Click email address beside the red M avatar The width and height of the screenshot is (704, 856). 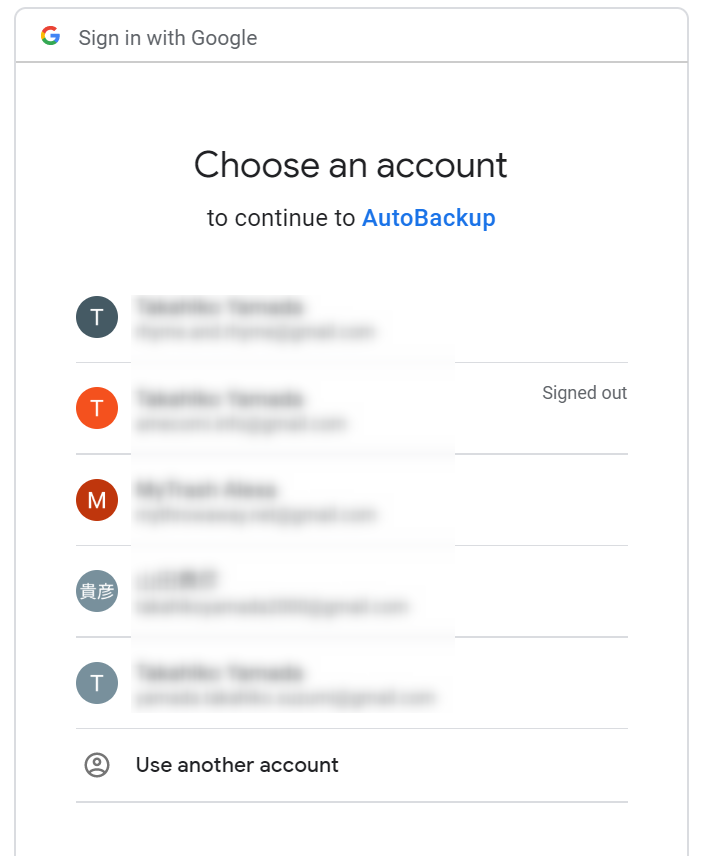pyautogui.click(x=256, y=515)
